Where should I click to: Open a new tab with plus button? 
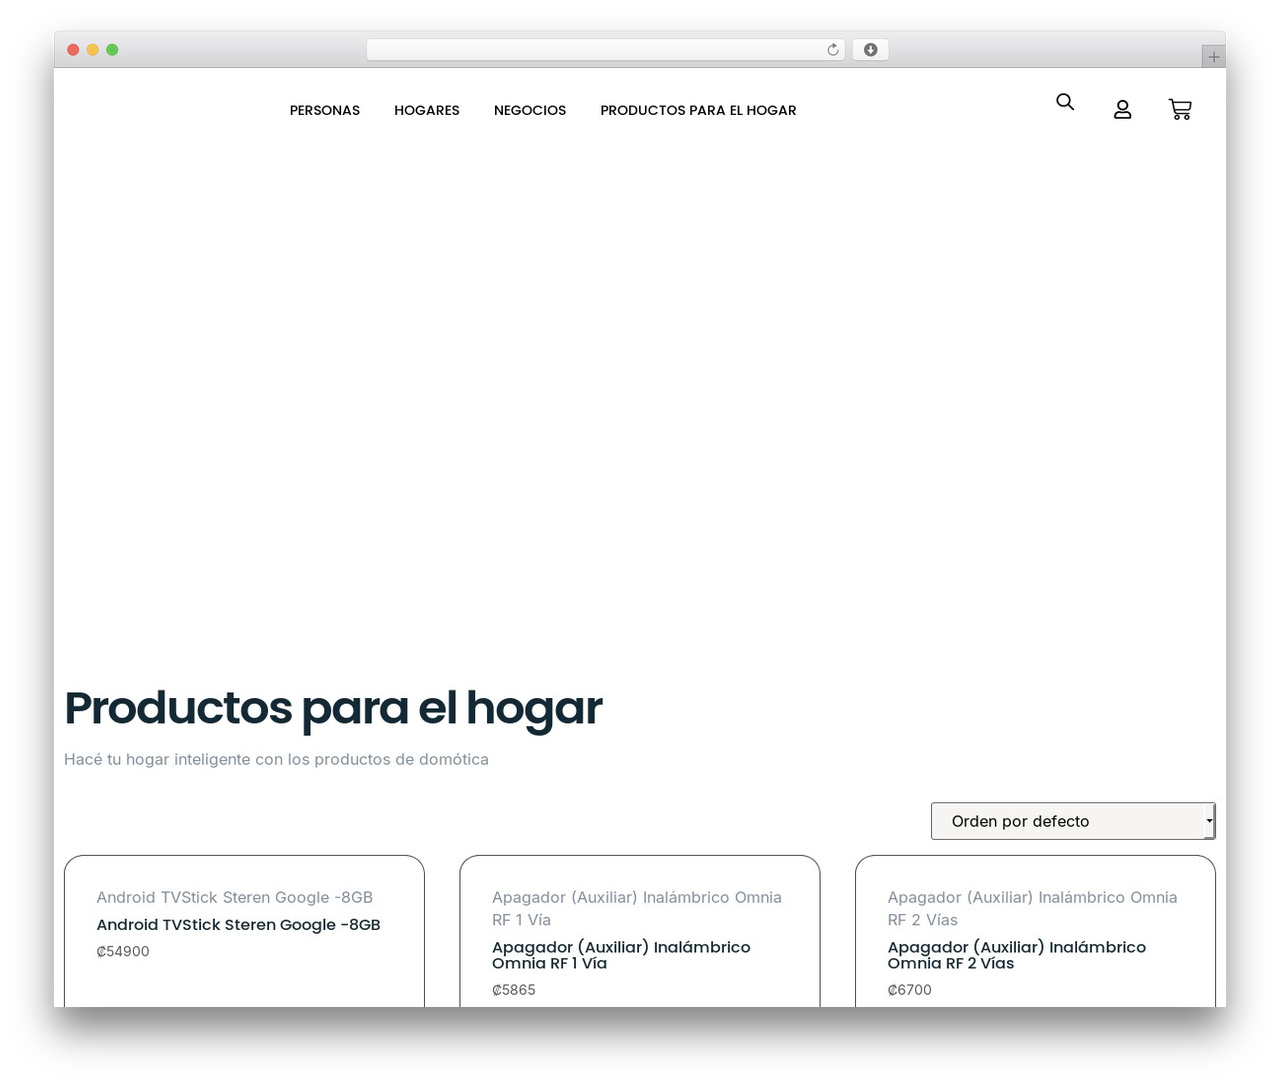tap(1214, 57)
